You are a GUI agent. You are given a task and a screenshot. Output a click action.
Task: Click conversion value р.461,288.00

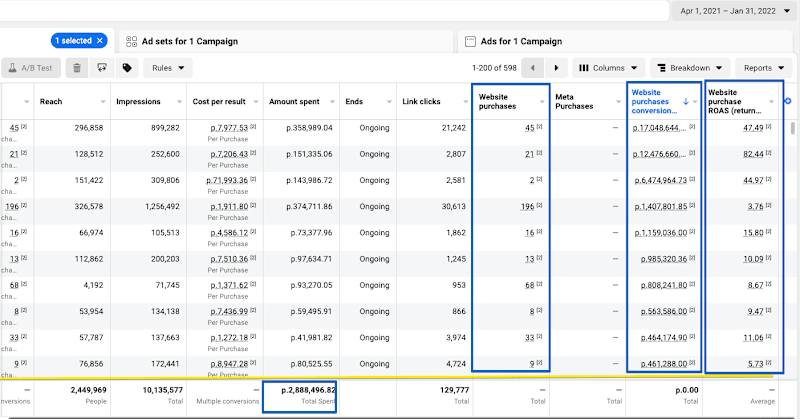point(664,364)
